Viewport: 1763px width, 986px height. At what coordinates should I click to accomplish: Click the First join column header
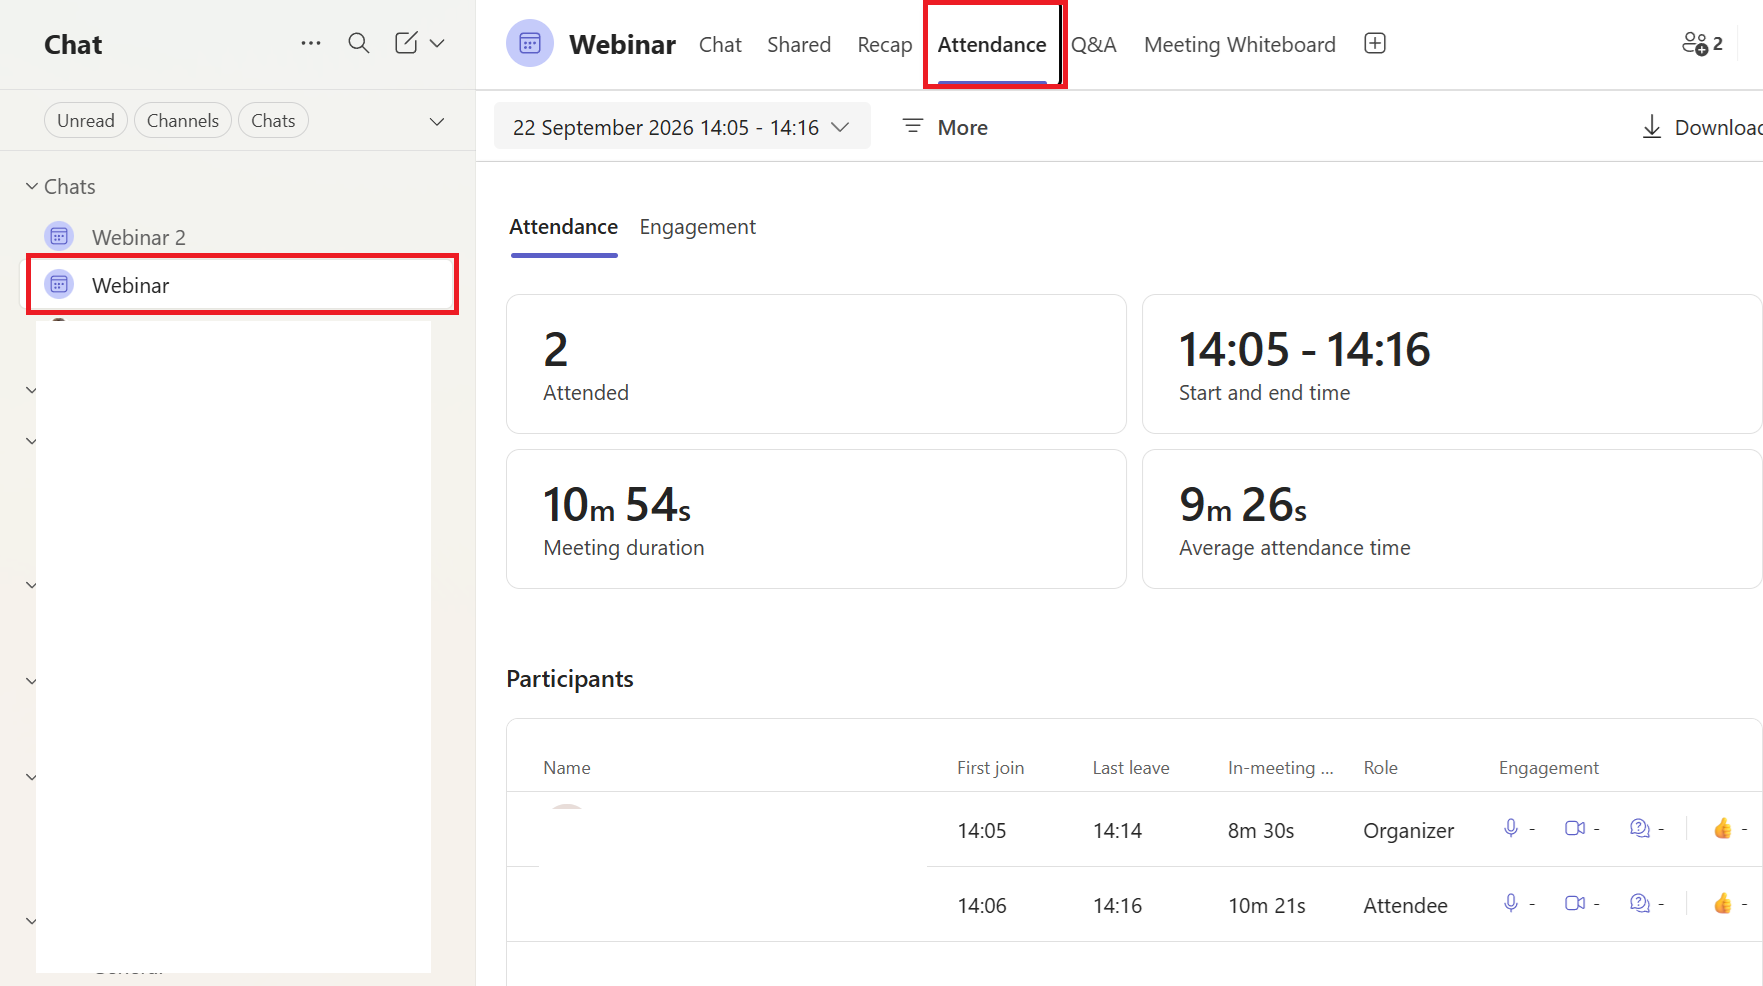[990, 768]
